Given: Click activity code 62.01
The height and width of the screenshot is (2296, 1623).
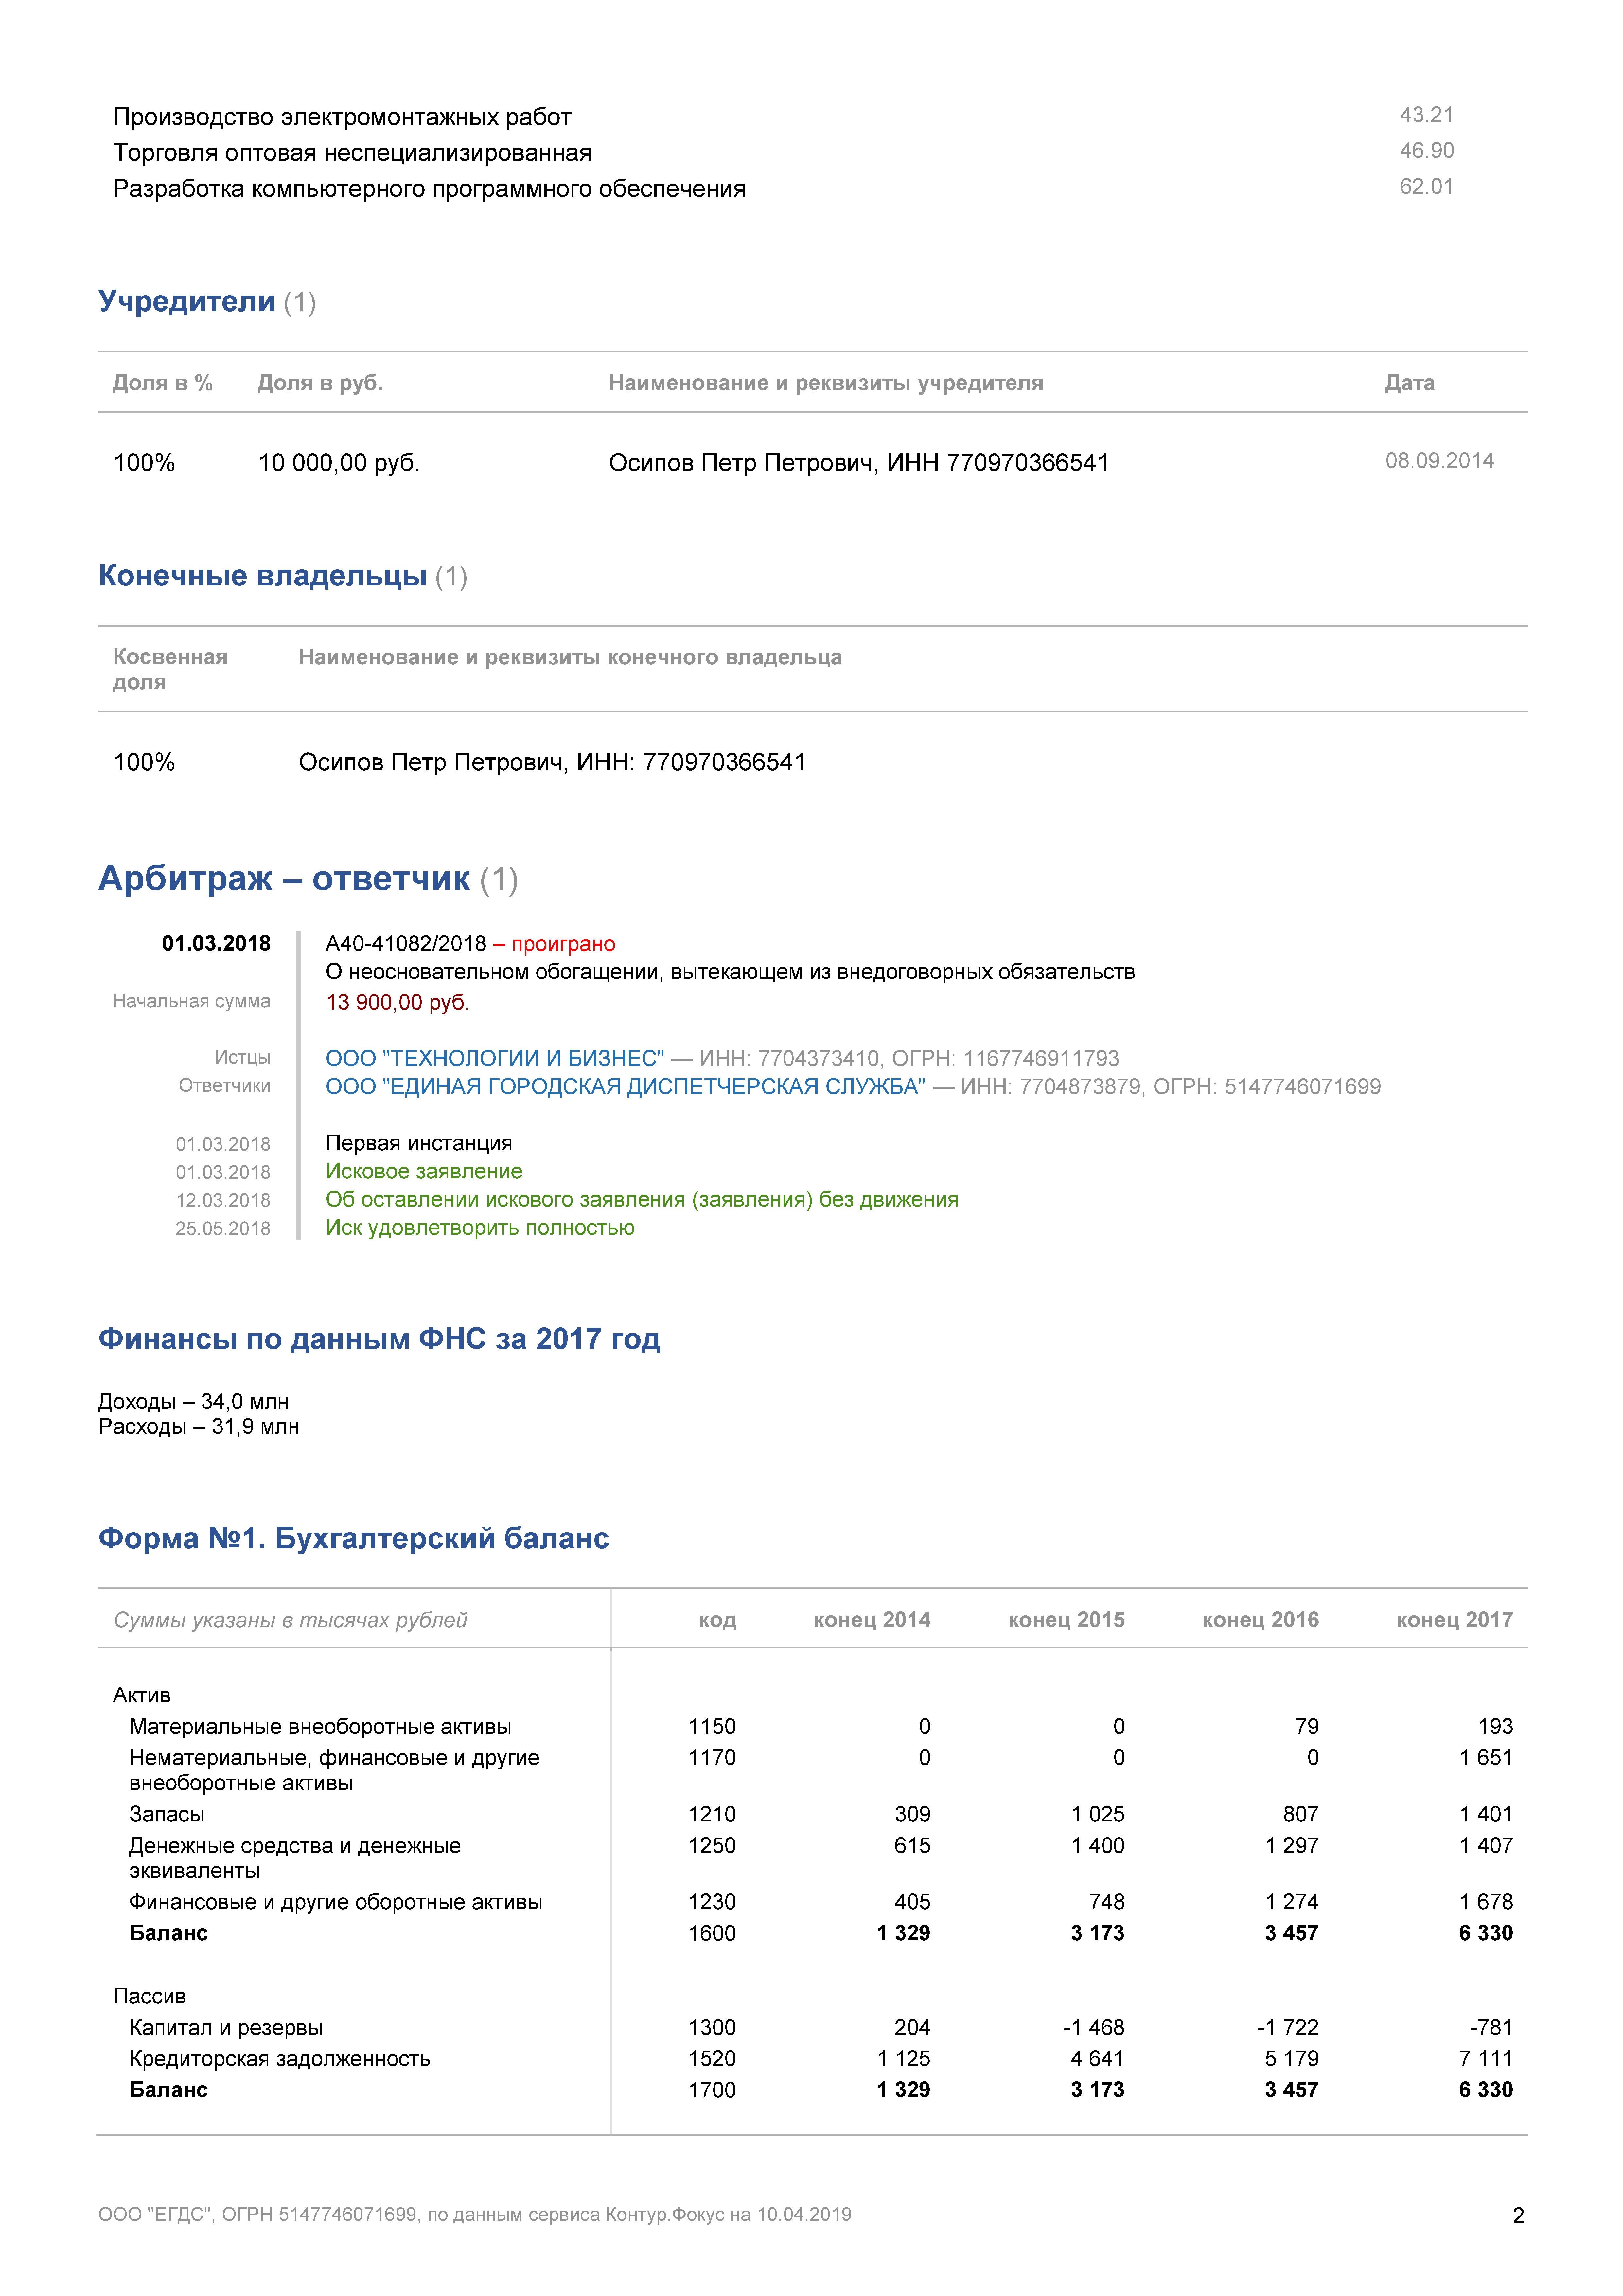Looking at the screenshot, I should pyautogui.click(x=1426, y=187).
